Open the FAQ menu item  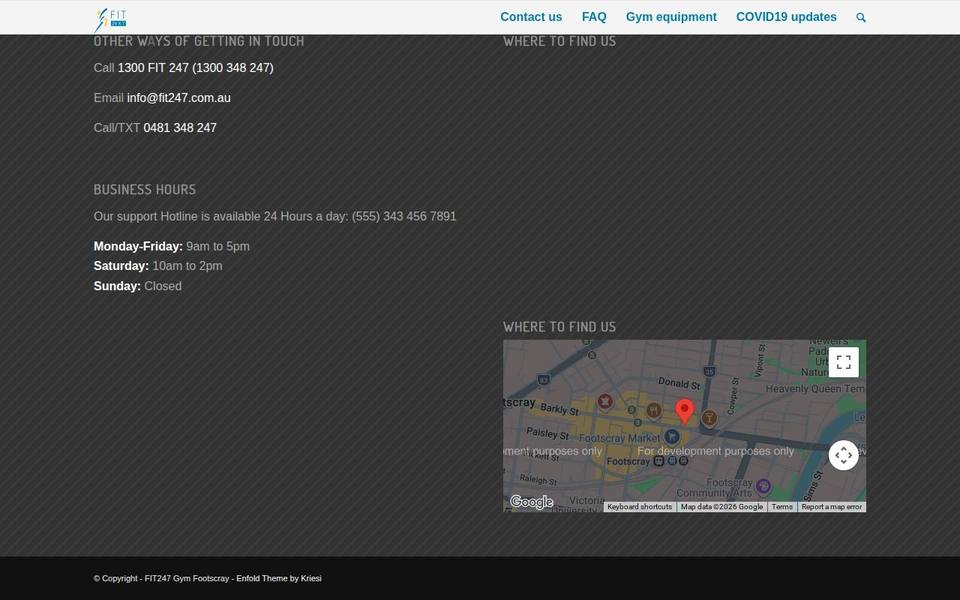click(594, 17)
